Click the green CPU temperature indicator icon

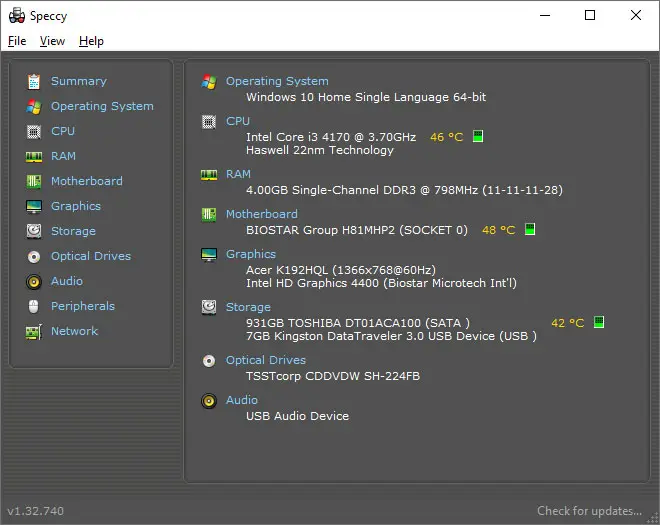[x=478, y=136]
